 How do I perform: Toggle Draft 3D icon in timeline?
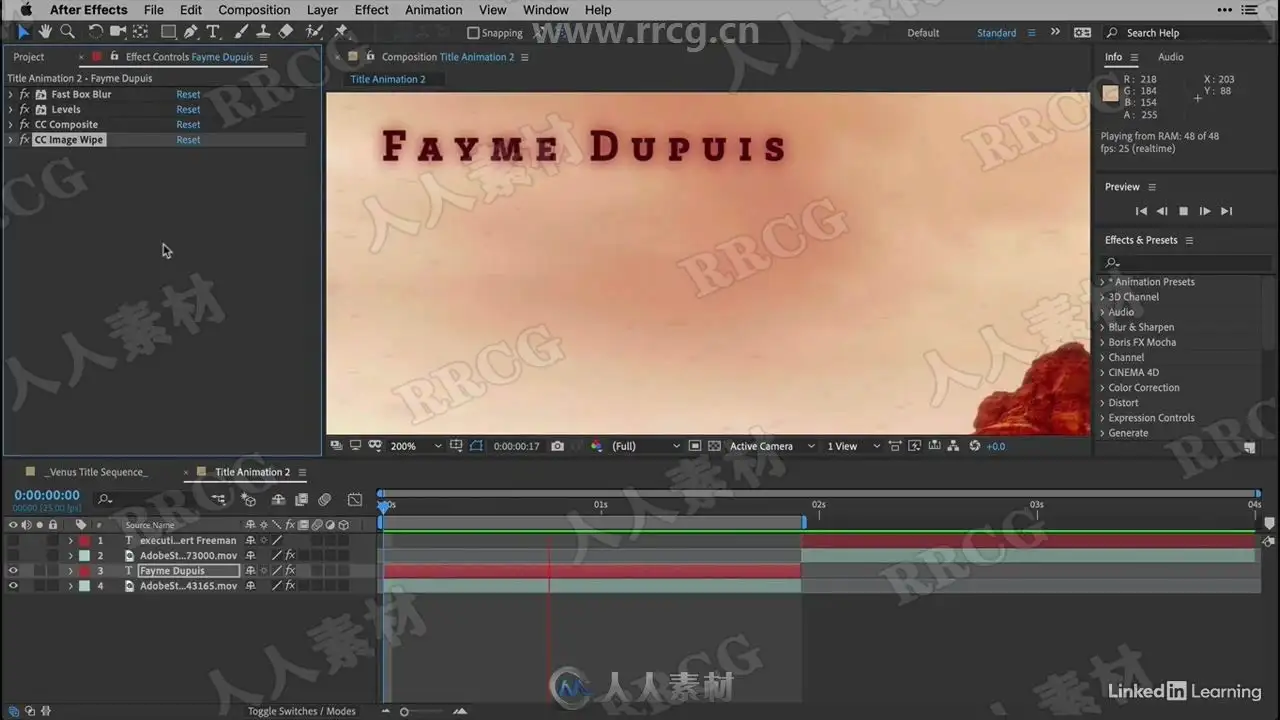(x=249, y=499)
